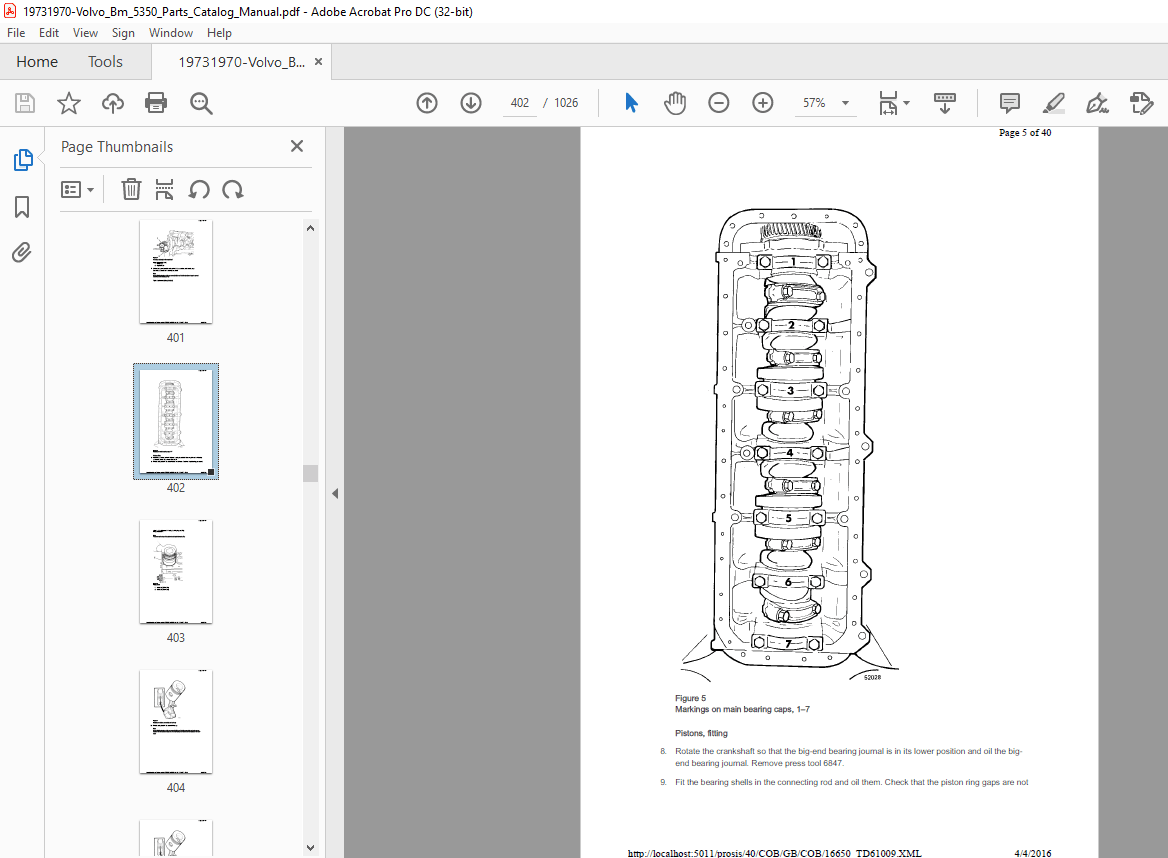Open the Attachments paperclip panel

(x=22, y=252)
